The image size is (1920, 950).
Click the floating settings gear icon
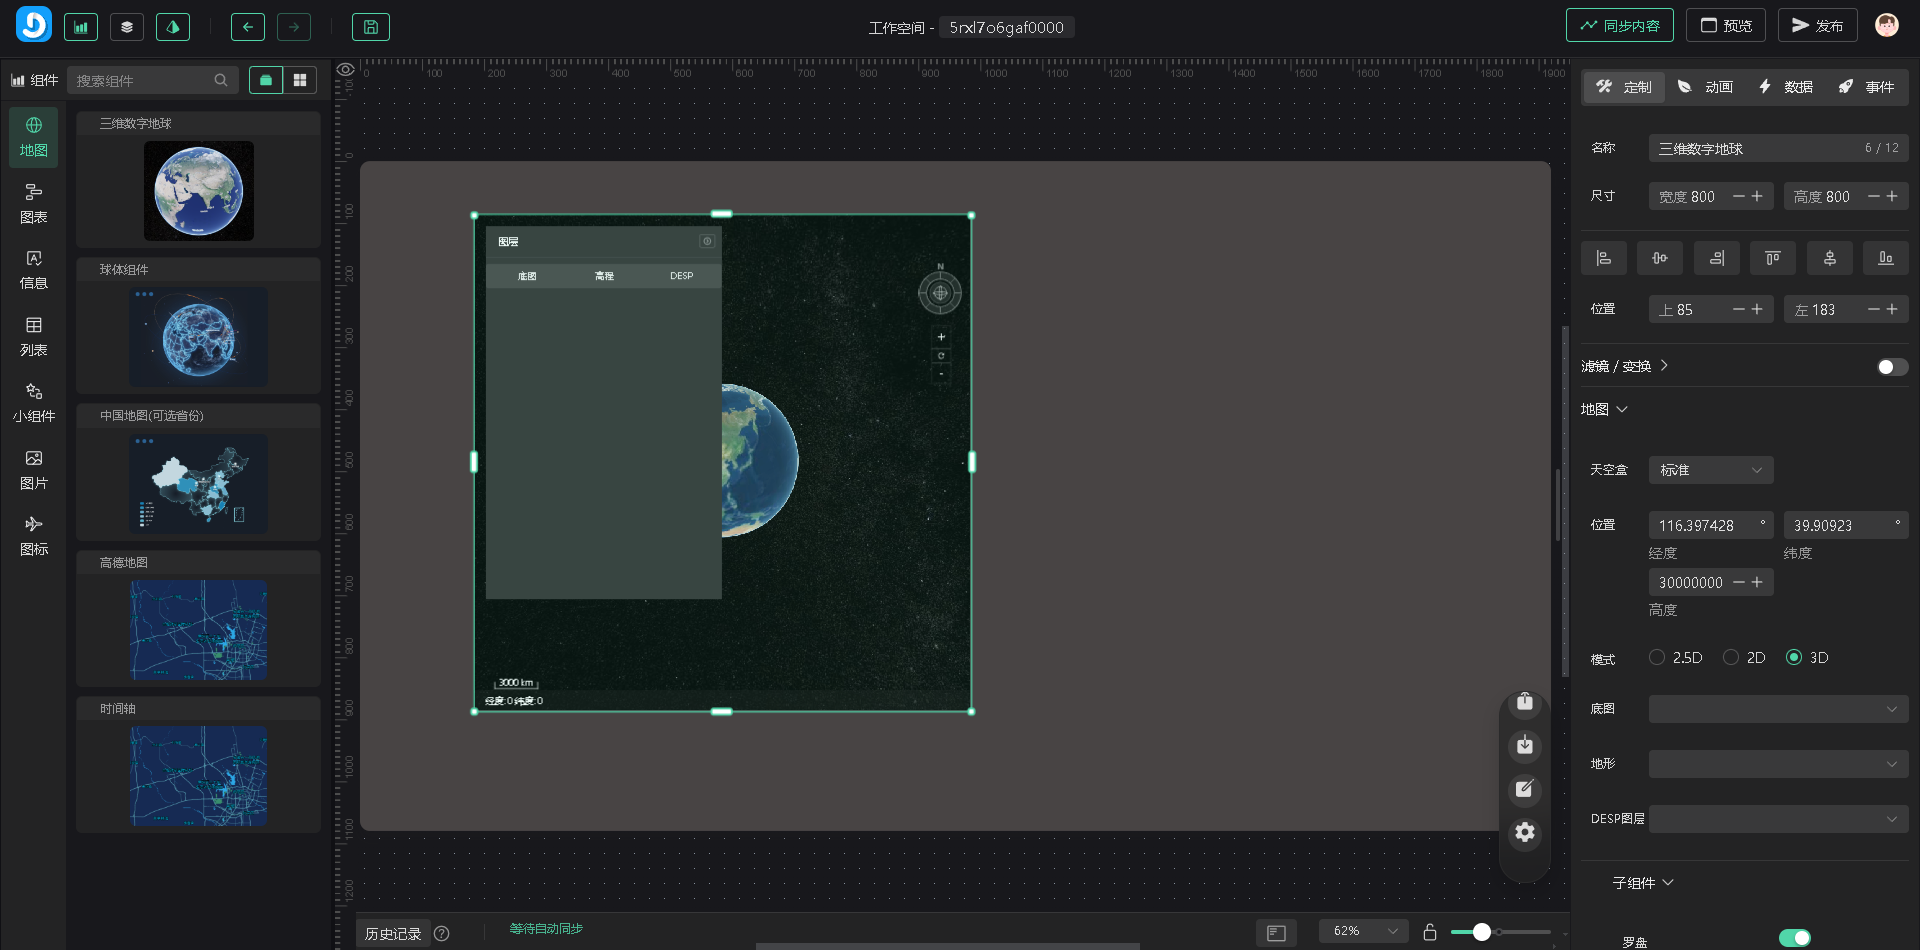pos(1524,832)
